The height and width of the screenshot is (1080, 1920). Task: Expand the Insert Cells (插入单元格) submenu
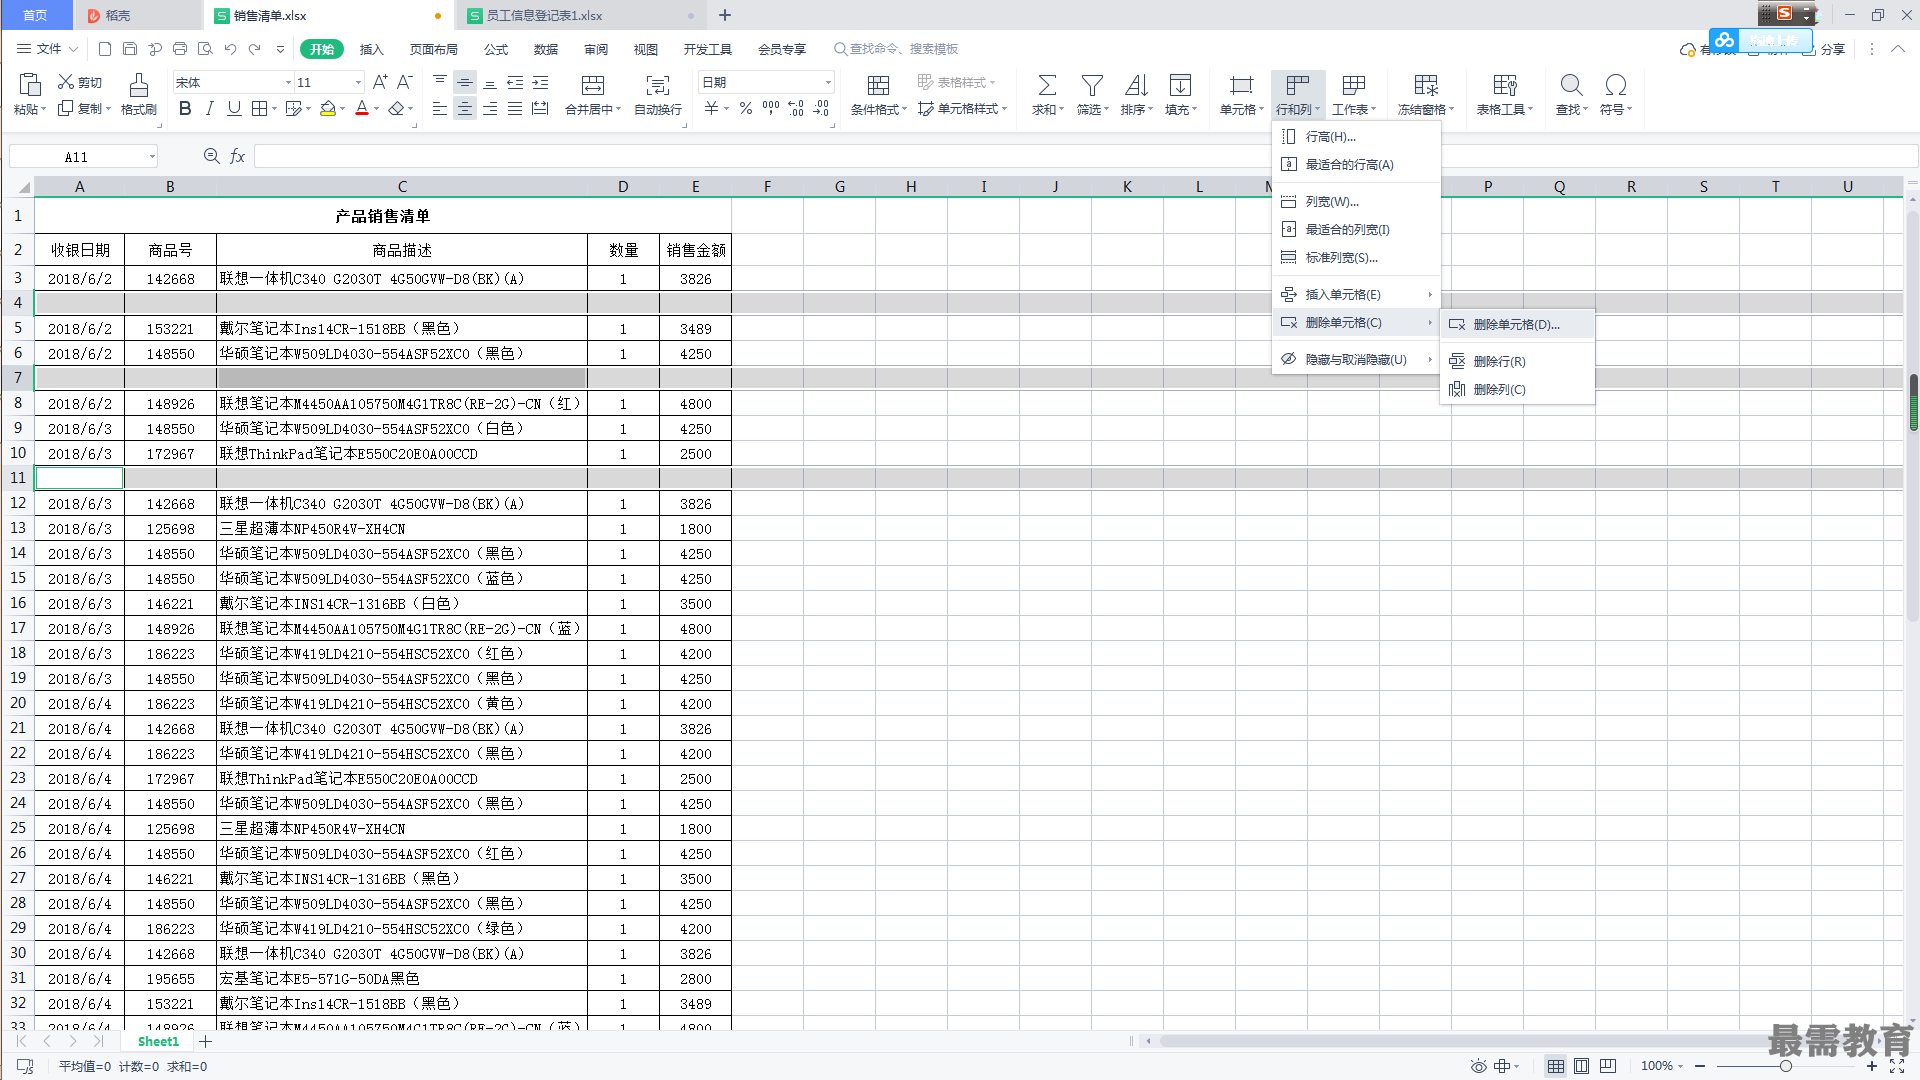coord(1356,294)
